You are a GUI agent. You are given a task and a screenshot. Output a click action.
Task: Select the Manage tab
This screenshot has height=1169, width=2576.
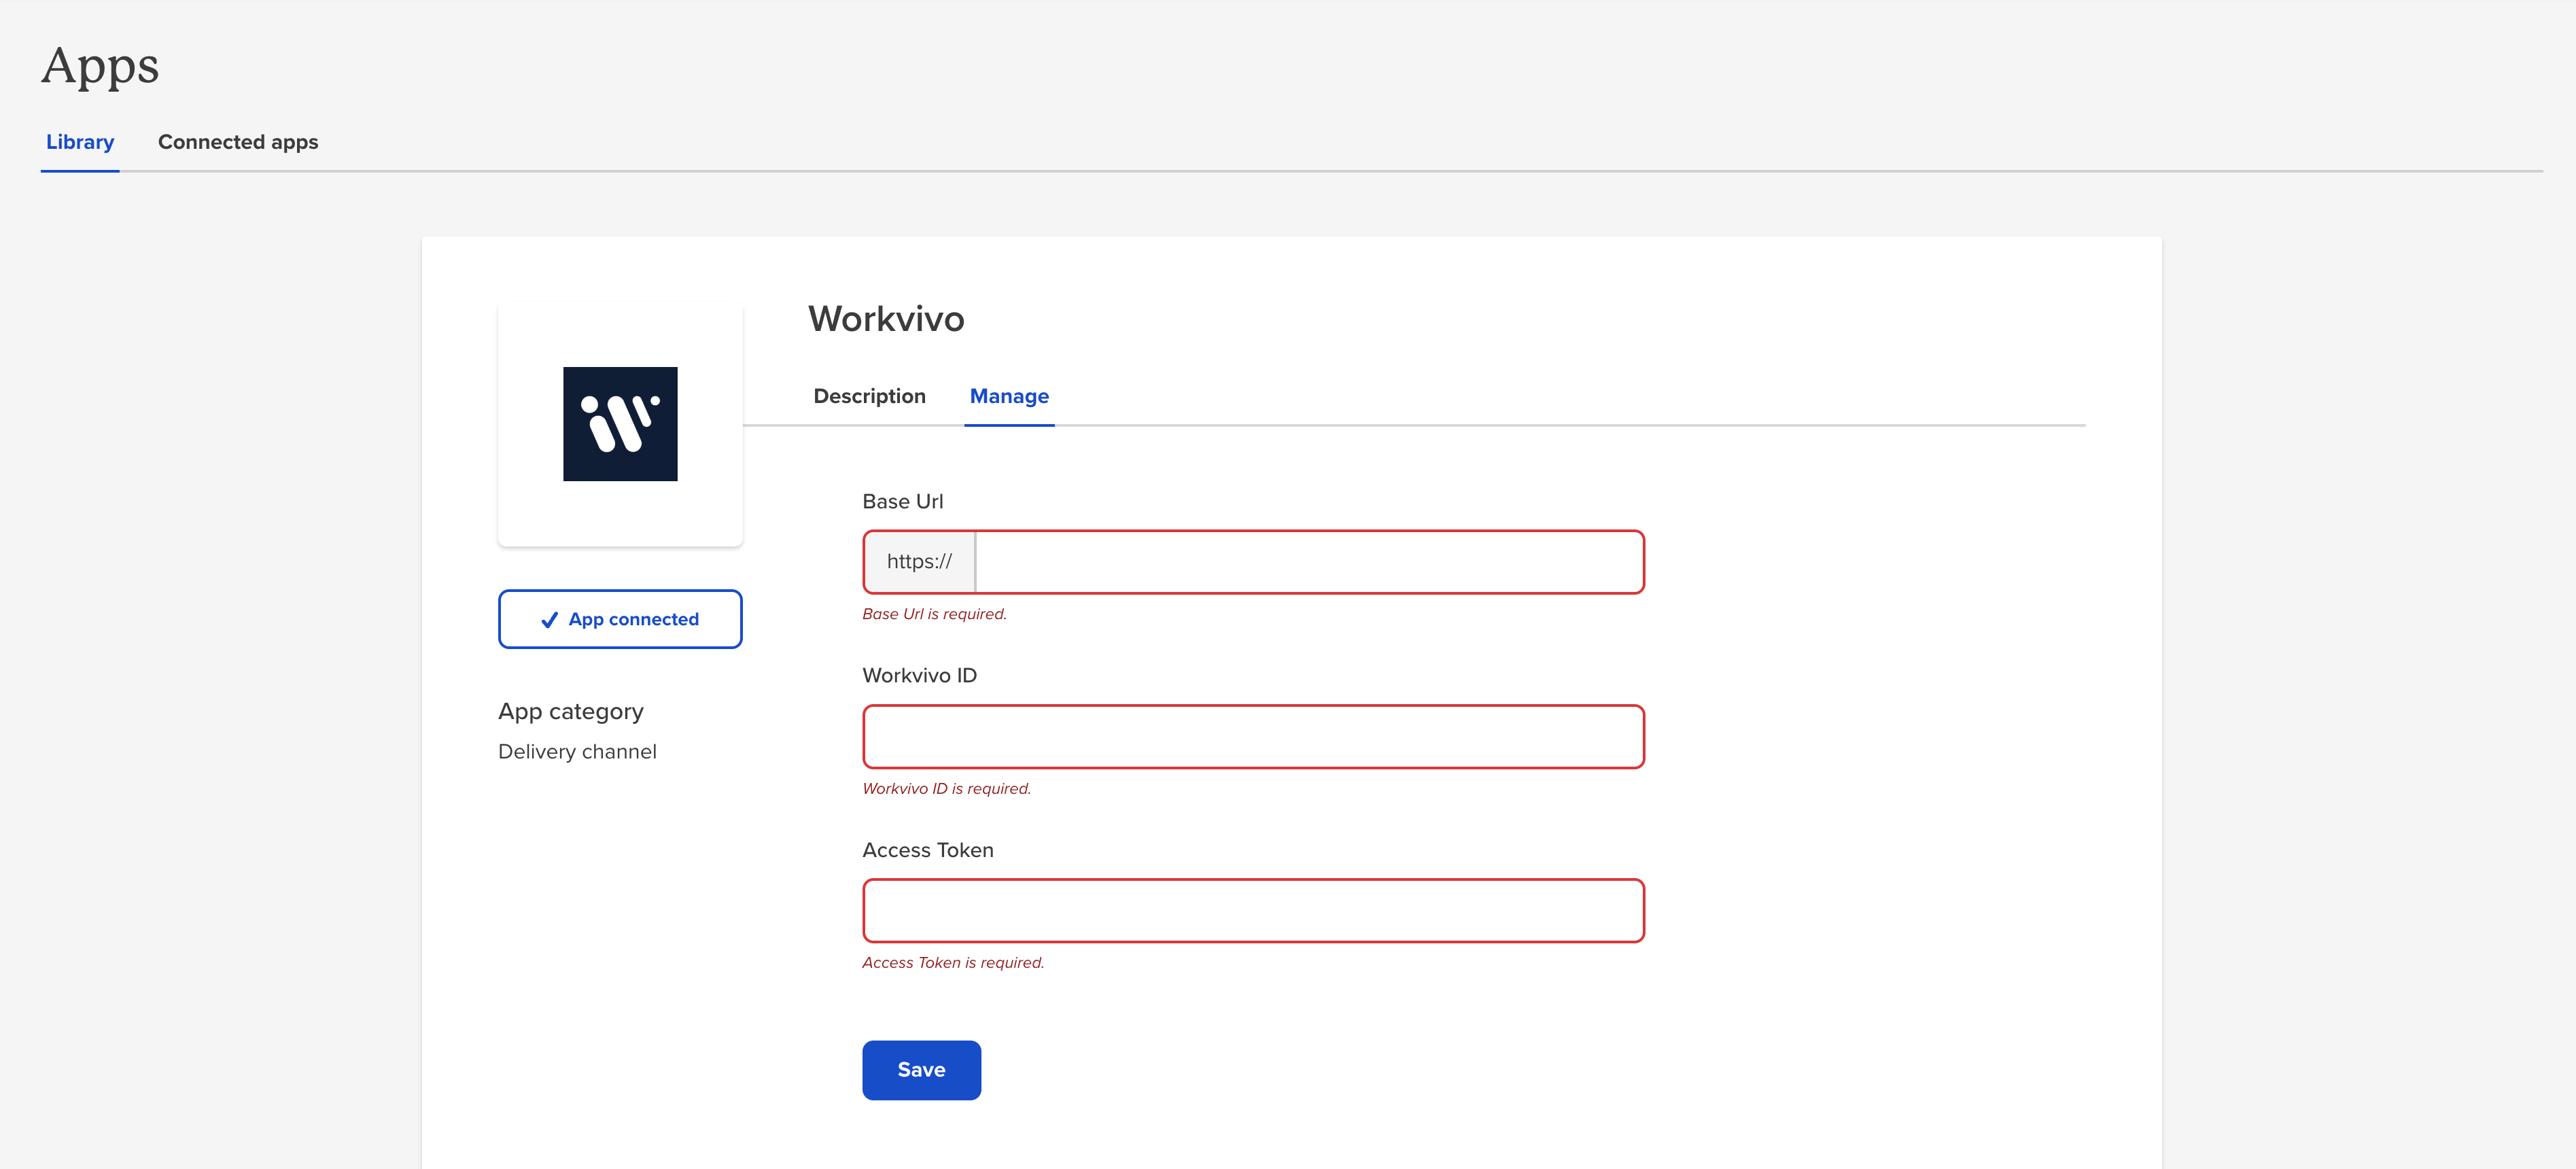click(x=1009, y=396)
